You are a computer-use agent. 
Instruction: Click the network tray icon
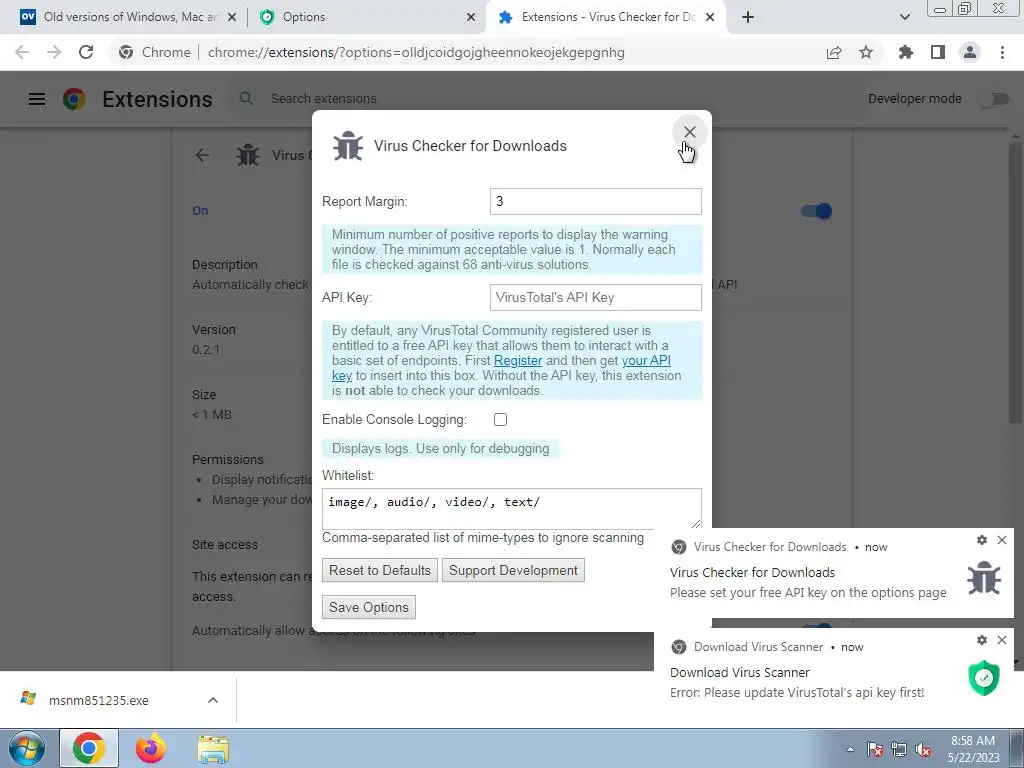click(x=899, y=749)
